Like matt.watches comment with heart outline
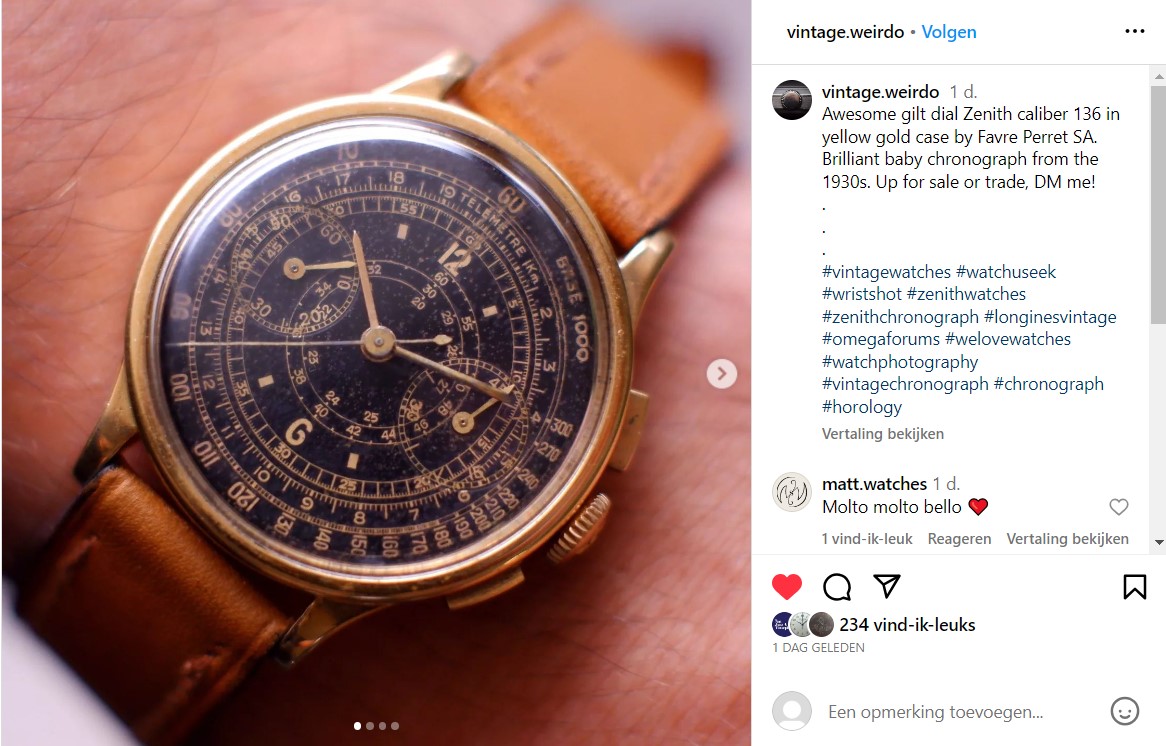Image resolution: width=1166 pixels, height=746 pixels. coord(1118,507)
